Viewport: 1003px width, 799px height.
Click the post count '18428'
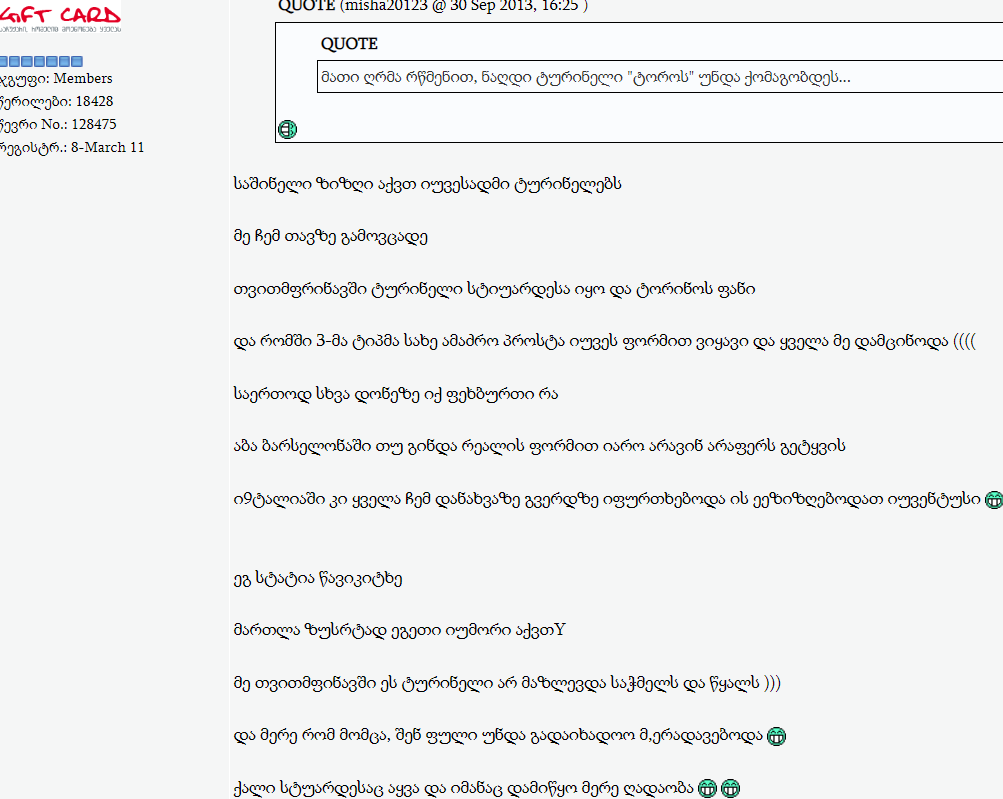94,101
